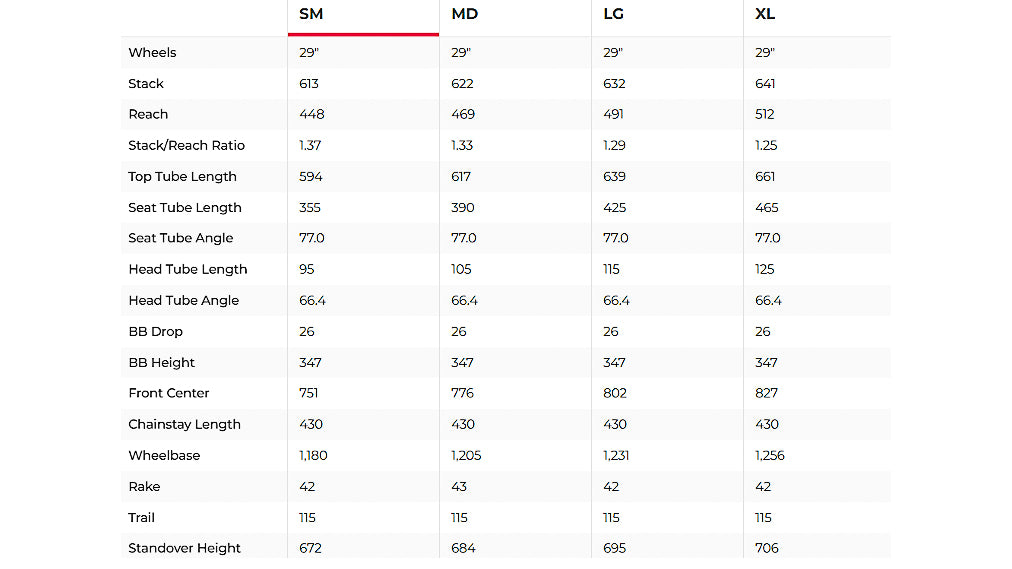Click the Wheels row label
The width and height of the screenshot is (1012, 569).
[x=152, y=53]
